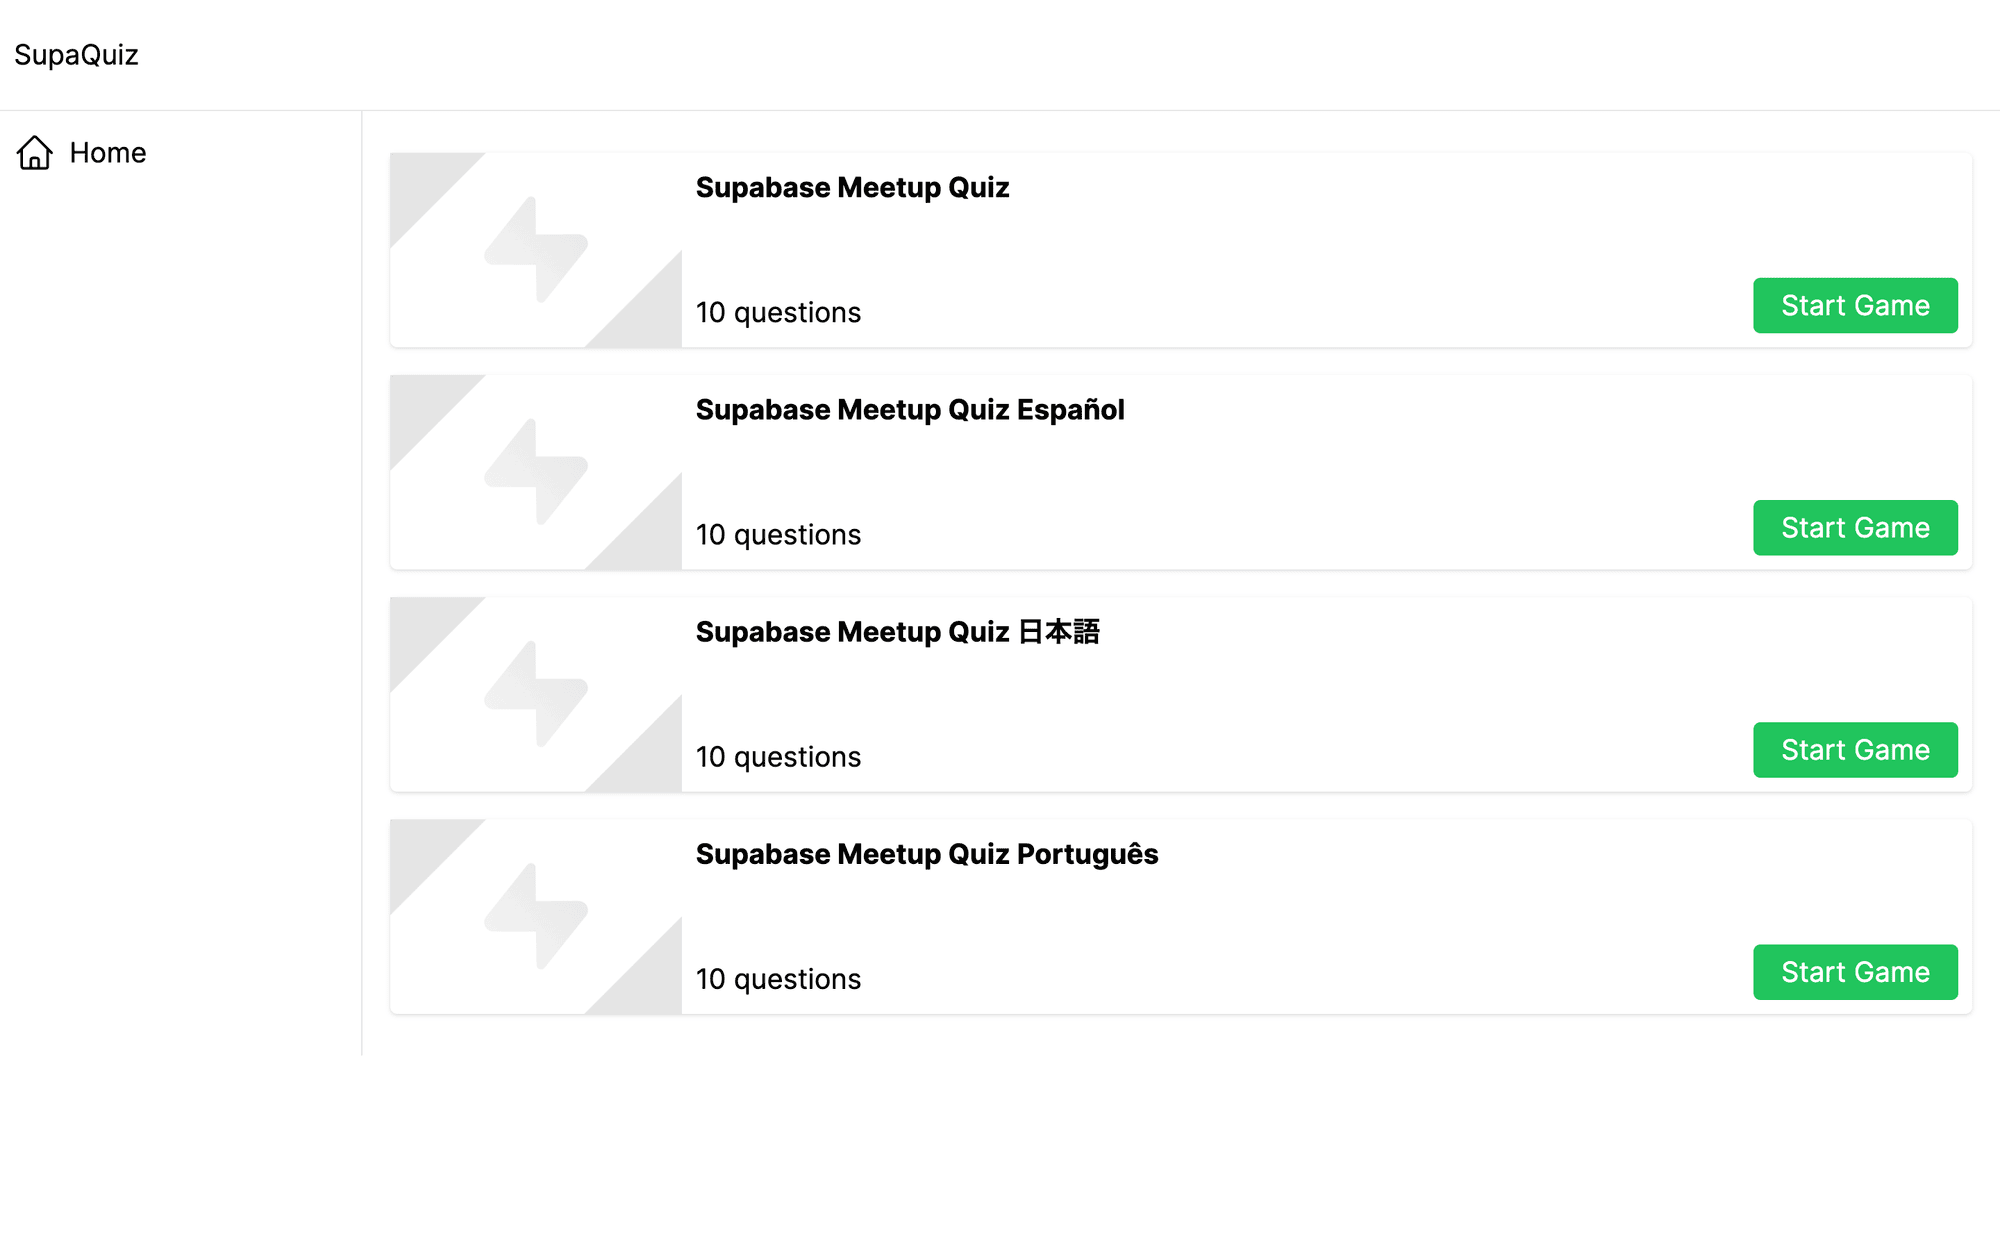
Task: Click the Home text label
Action: click(108, 153)
